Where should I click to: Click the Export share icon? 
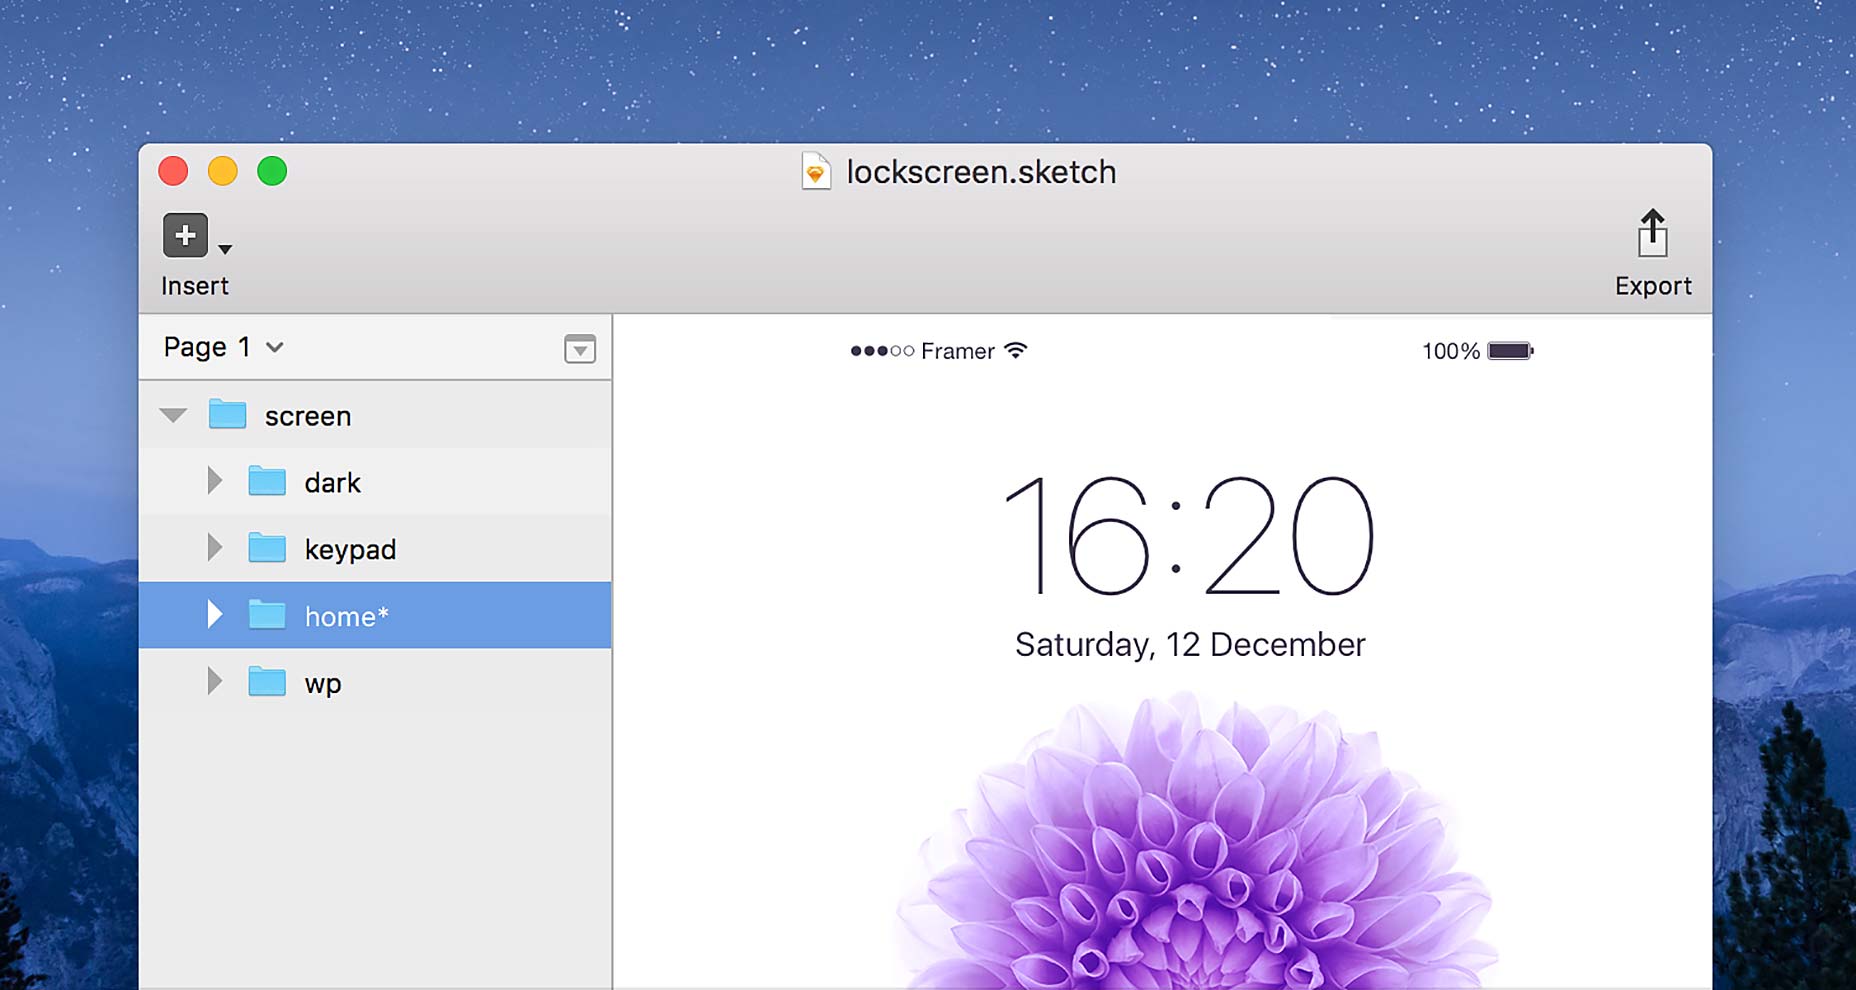click(1652, 233)
